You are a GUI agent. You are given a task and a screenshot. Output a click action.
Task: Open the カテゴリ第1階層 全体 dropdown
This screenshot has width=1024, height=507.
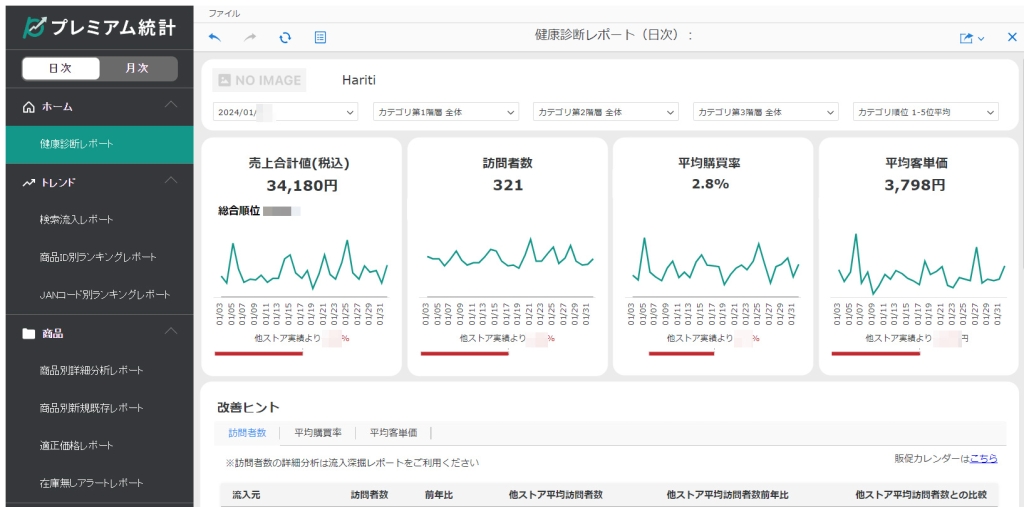[446, 112]
